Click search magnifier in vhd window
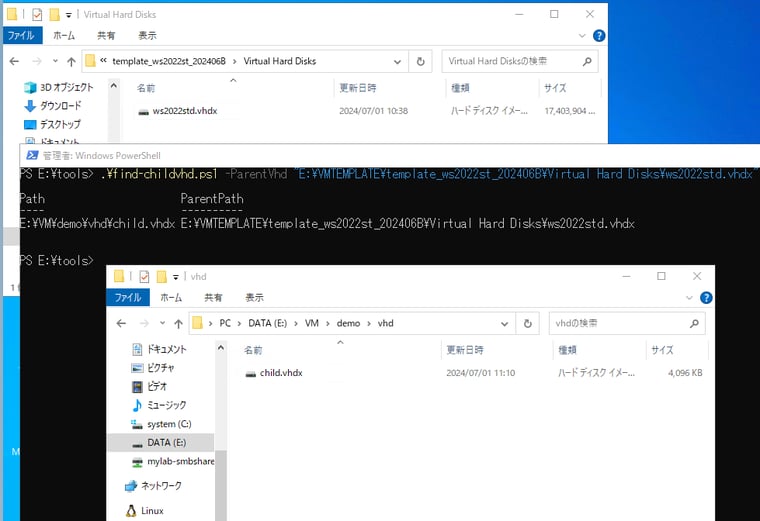 pos(695,323)
